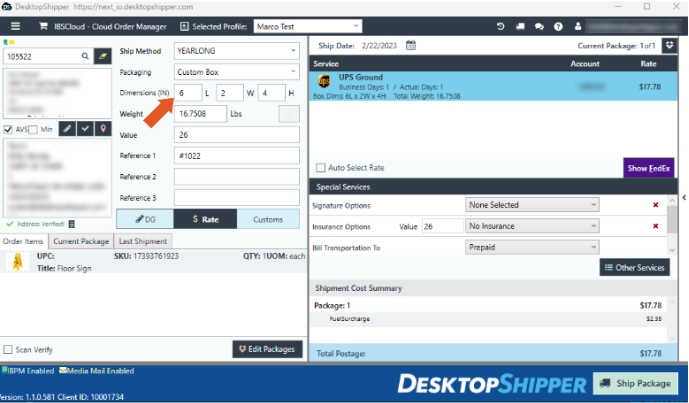Click the eraser clear order button
The height and width of the screenshot is (403, 689).
pos(102,56)
